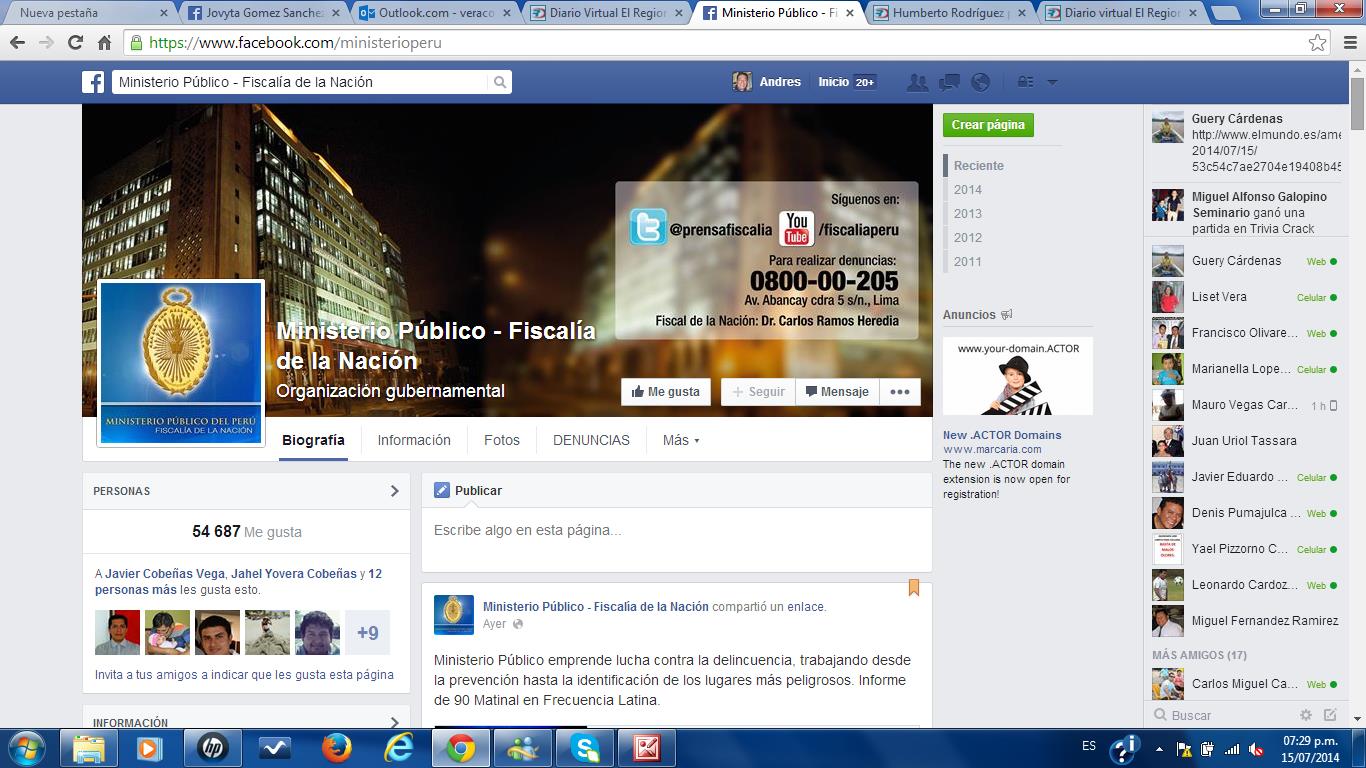Open friend requests icon
The image size is (1366, 768).
pos(917,82)
